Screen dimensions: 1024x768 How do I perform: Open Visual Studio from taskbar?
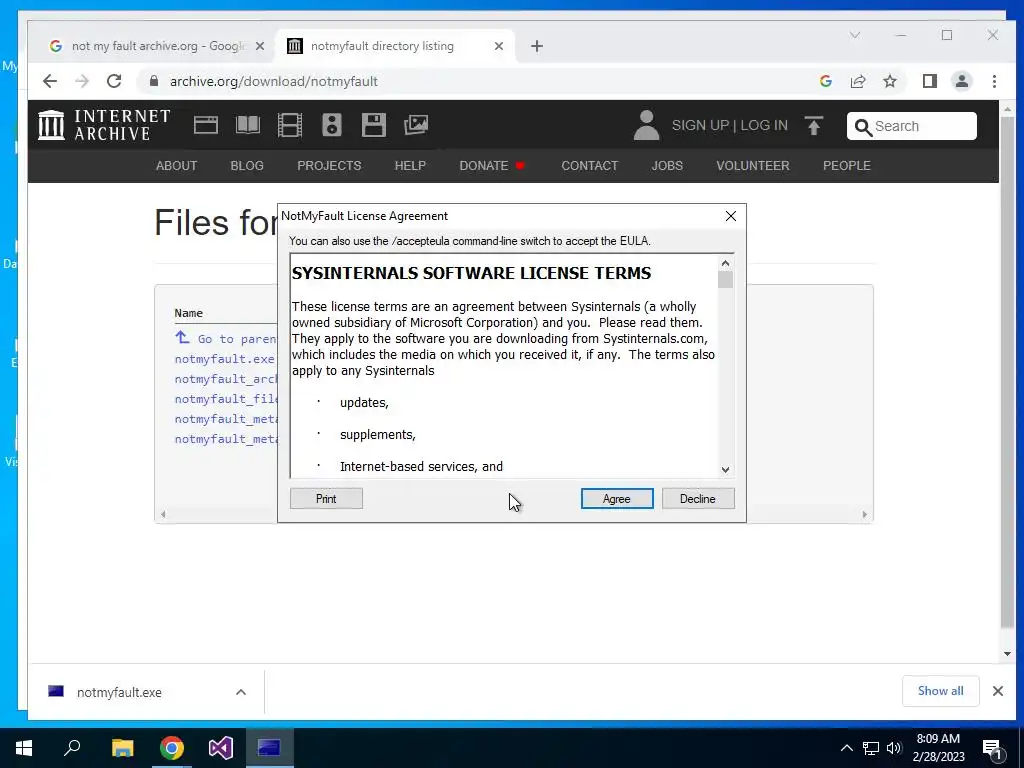(221, 748)
